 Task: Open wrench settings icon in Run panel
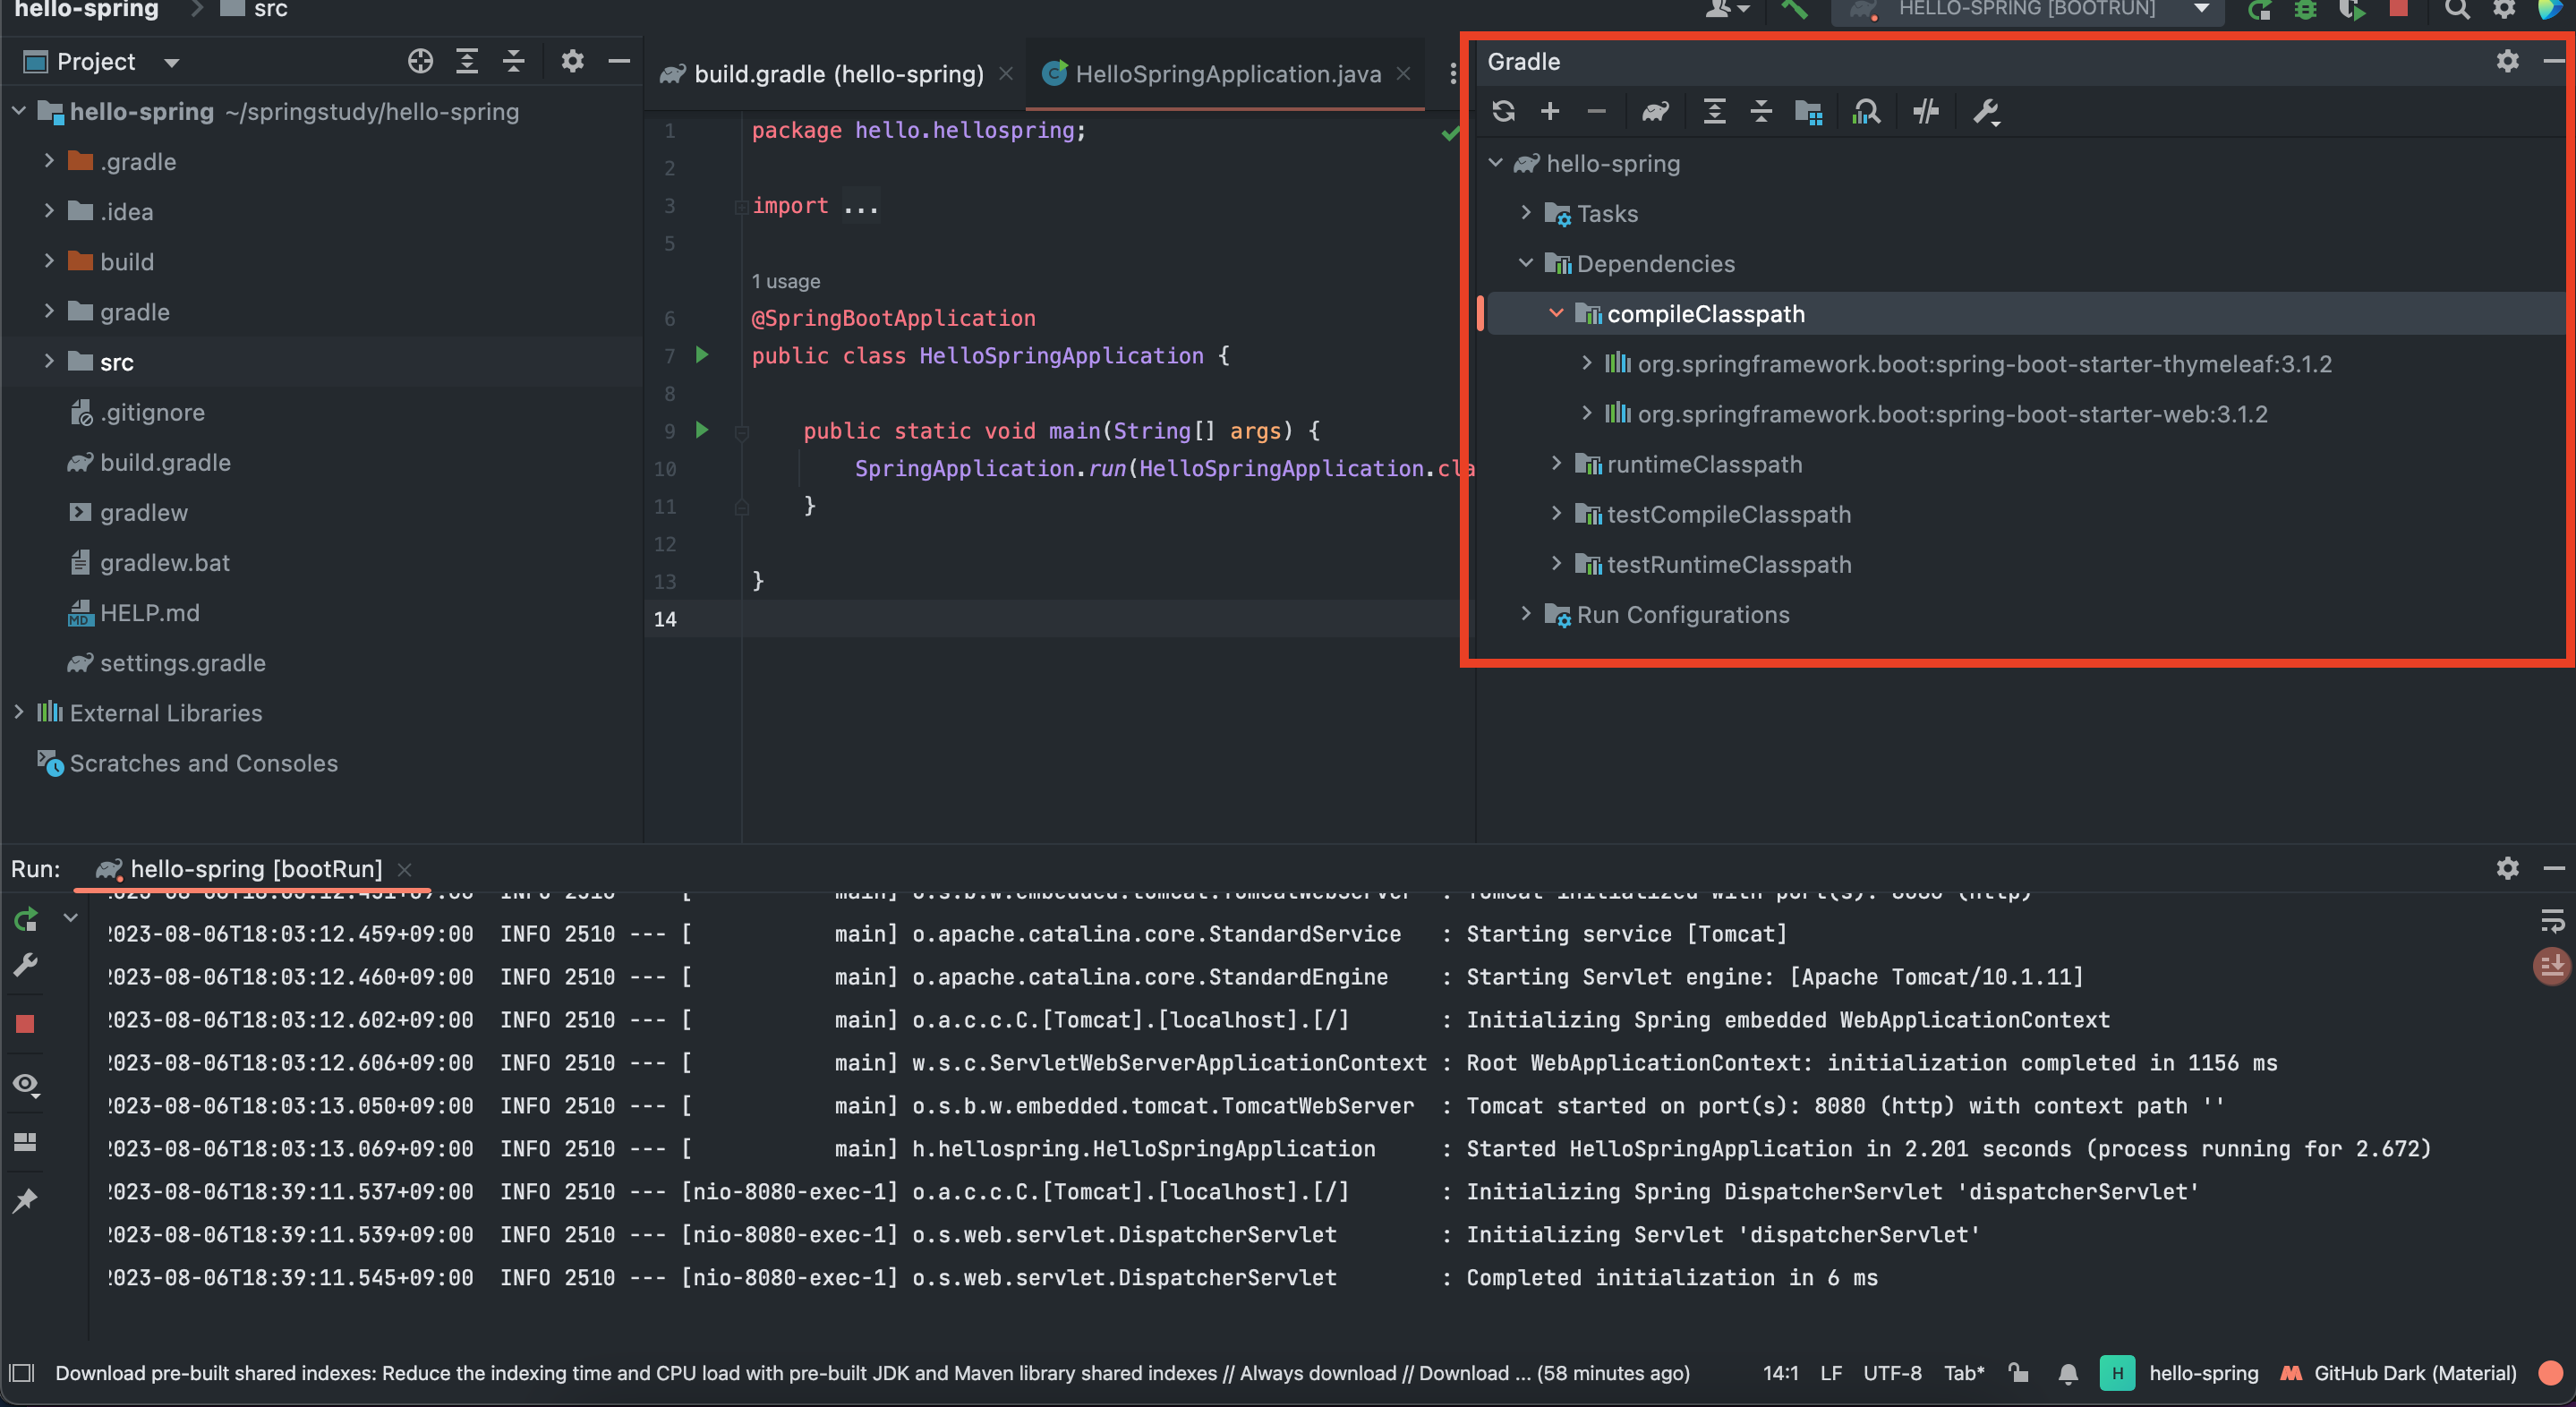tap(25, 965)
